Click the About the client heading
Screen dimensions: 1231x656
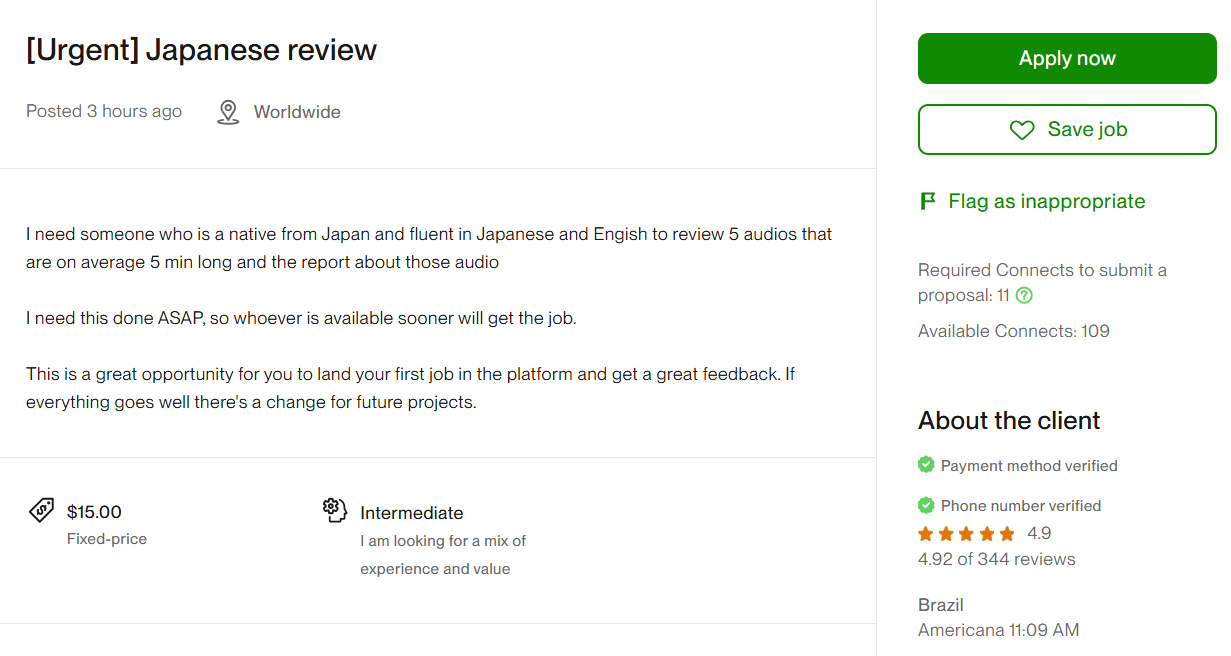click(1009, 420)
